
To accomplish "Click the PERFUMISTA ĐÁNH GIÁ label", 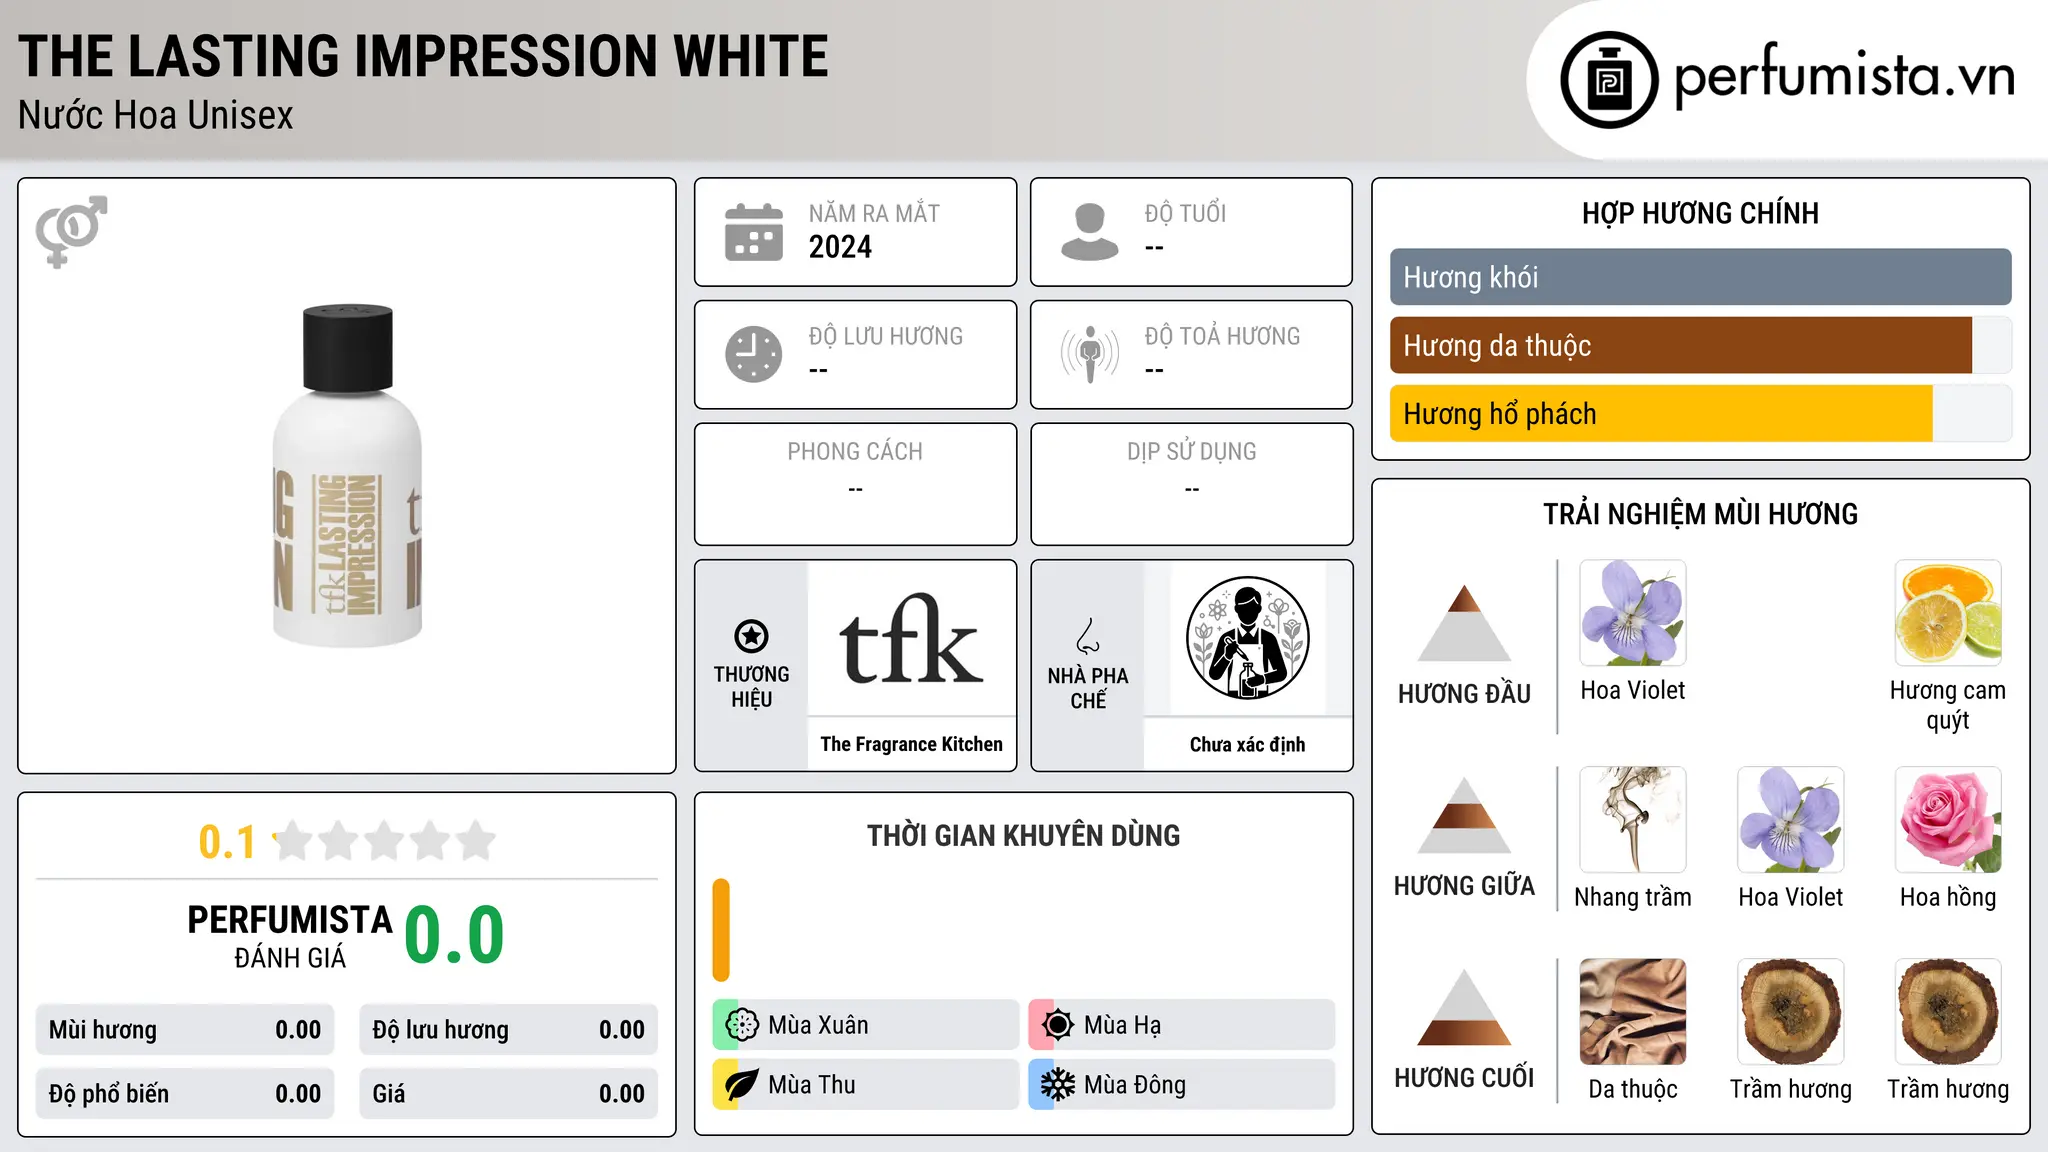I will pyautogui.click(x=290, y=937).
